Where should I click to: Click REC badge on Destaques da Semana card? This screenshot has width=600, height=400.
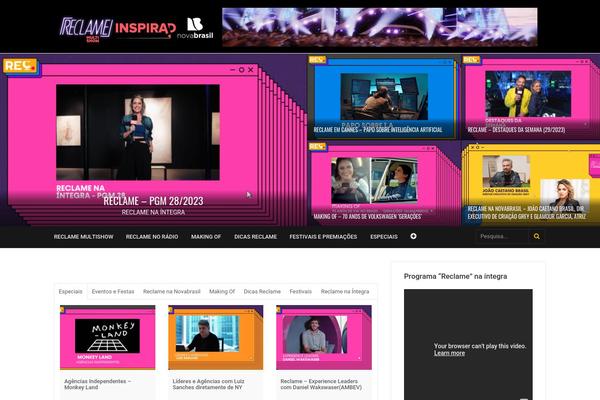pos(471,60)
